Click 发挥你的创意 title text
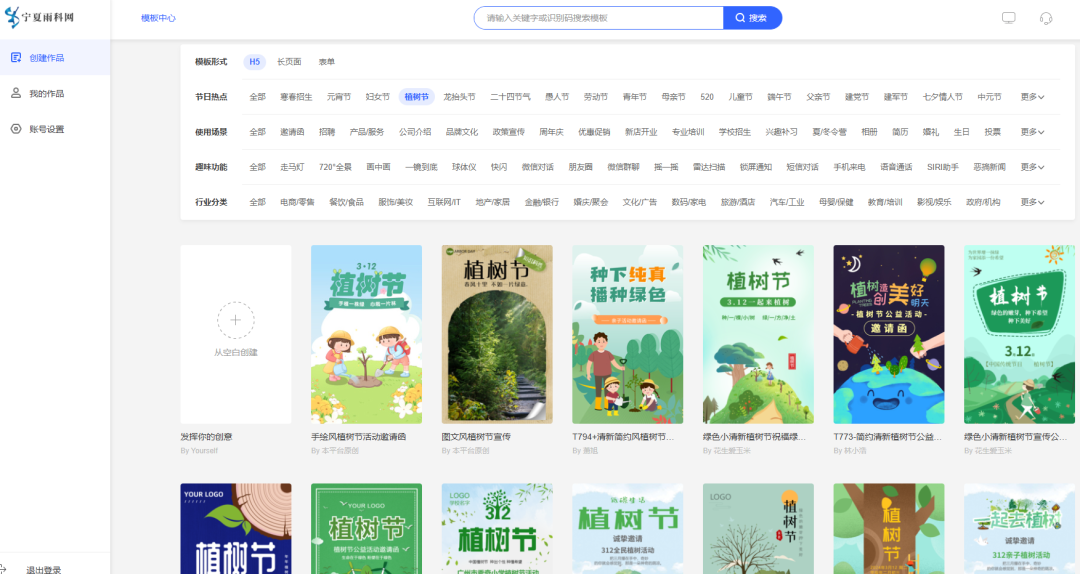 [207, 437]
